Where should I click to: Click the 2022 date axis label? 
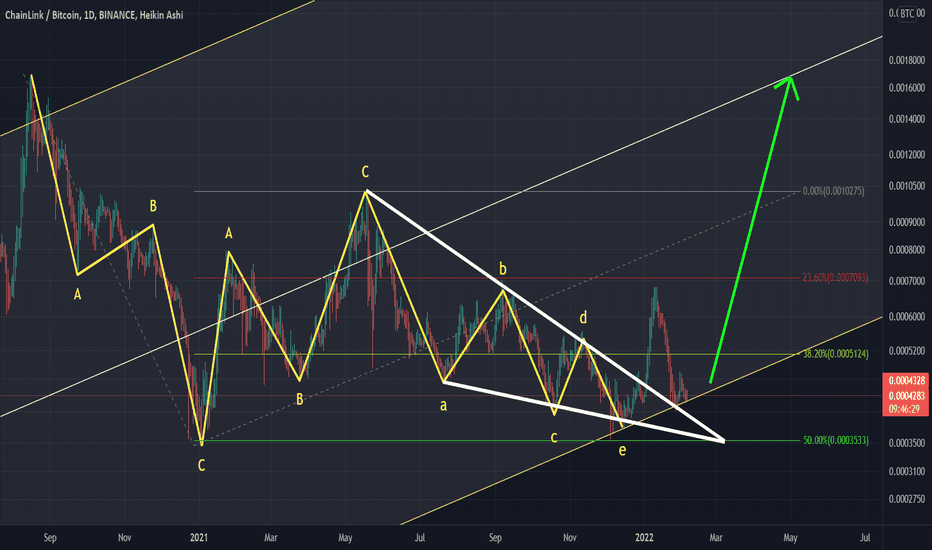pyautogui.click(x=644, y=538)
